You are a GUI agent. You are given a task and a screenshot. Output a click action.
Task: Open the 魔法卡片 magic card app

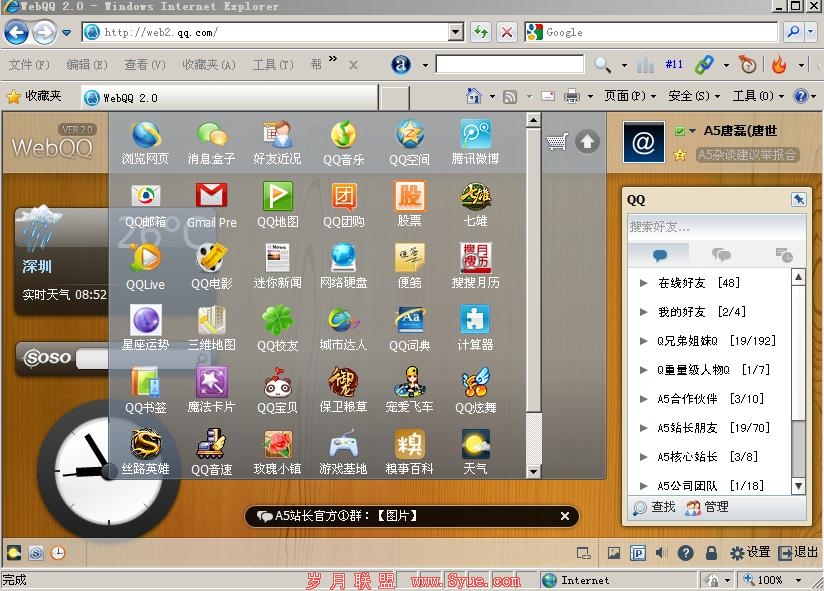coord(211,391)
